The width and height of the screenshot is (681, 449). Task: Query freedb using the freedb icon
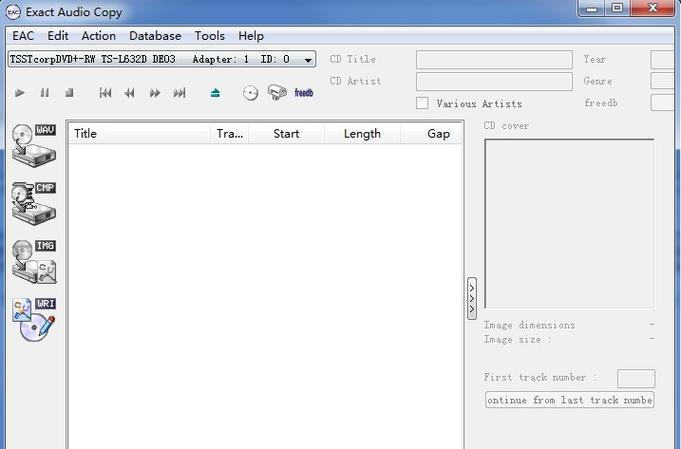tap(304, 93)
